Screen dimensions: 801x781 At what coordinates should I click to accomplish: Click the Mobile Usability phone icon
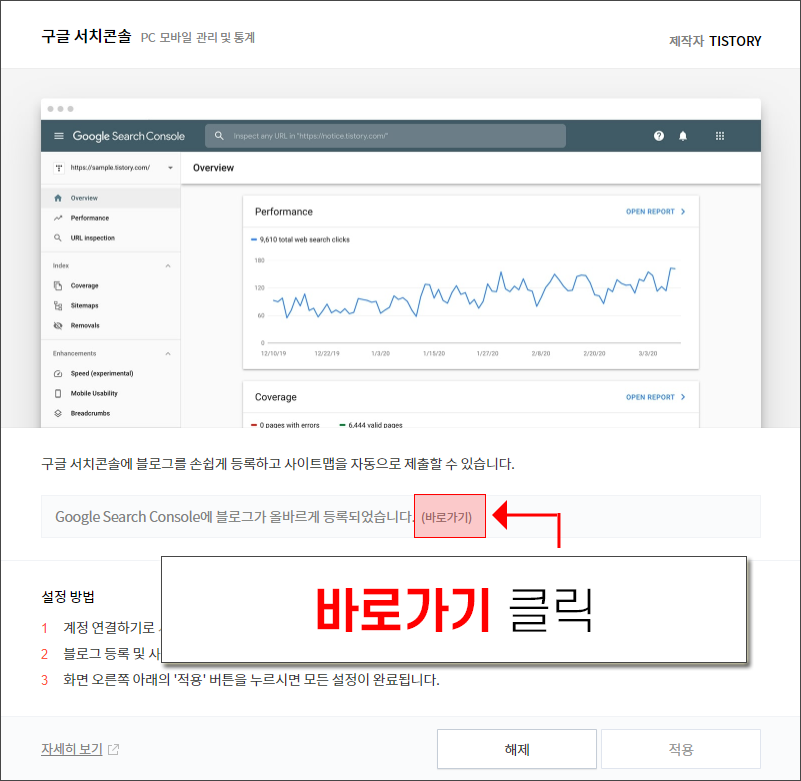(58, 393)
